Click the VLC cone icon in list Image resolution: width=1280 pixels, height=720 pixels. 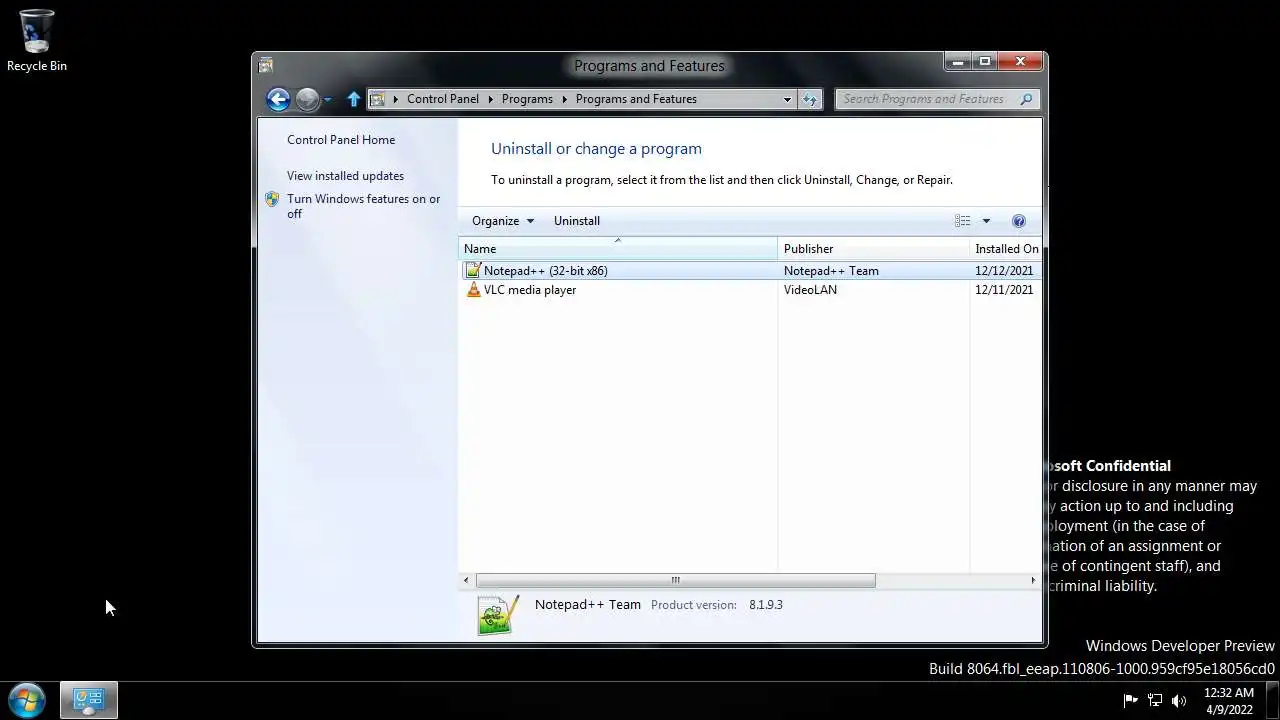pyautogui.click(x=473, y=290)
